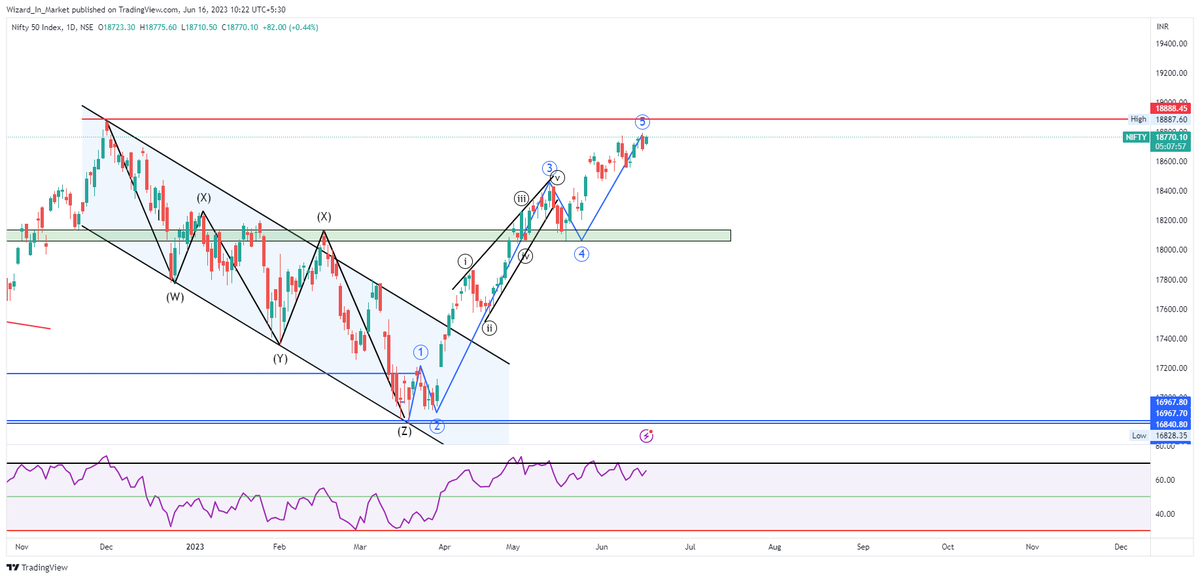Select the circled iii sub-wave label
The width and height of the screenshot is (1200, 579).
[x=522, y=198]
